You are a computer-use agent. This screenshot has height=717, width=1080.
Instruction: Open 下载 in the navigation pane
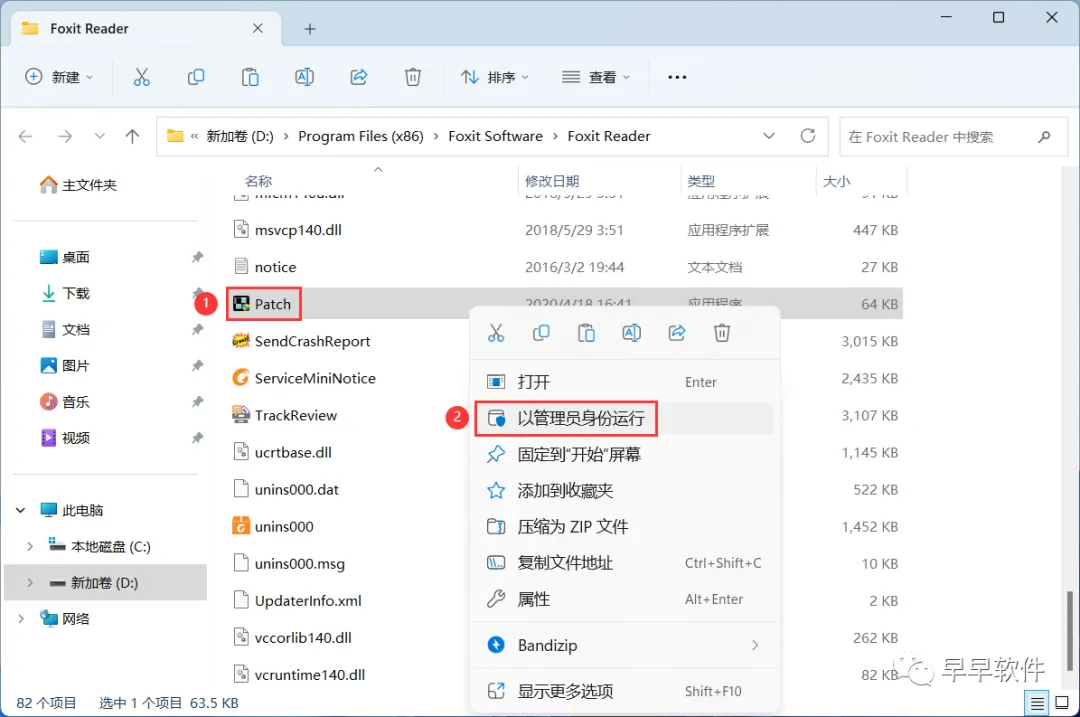tap(65, 293)
